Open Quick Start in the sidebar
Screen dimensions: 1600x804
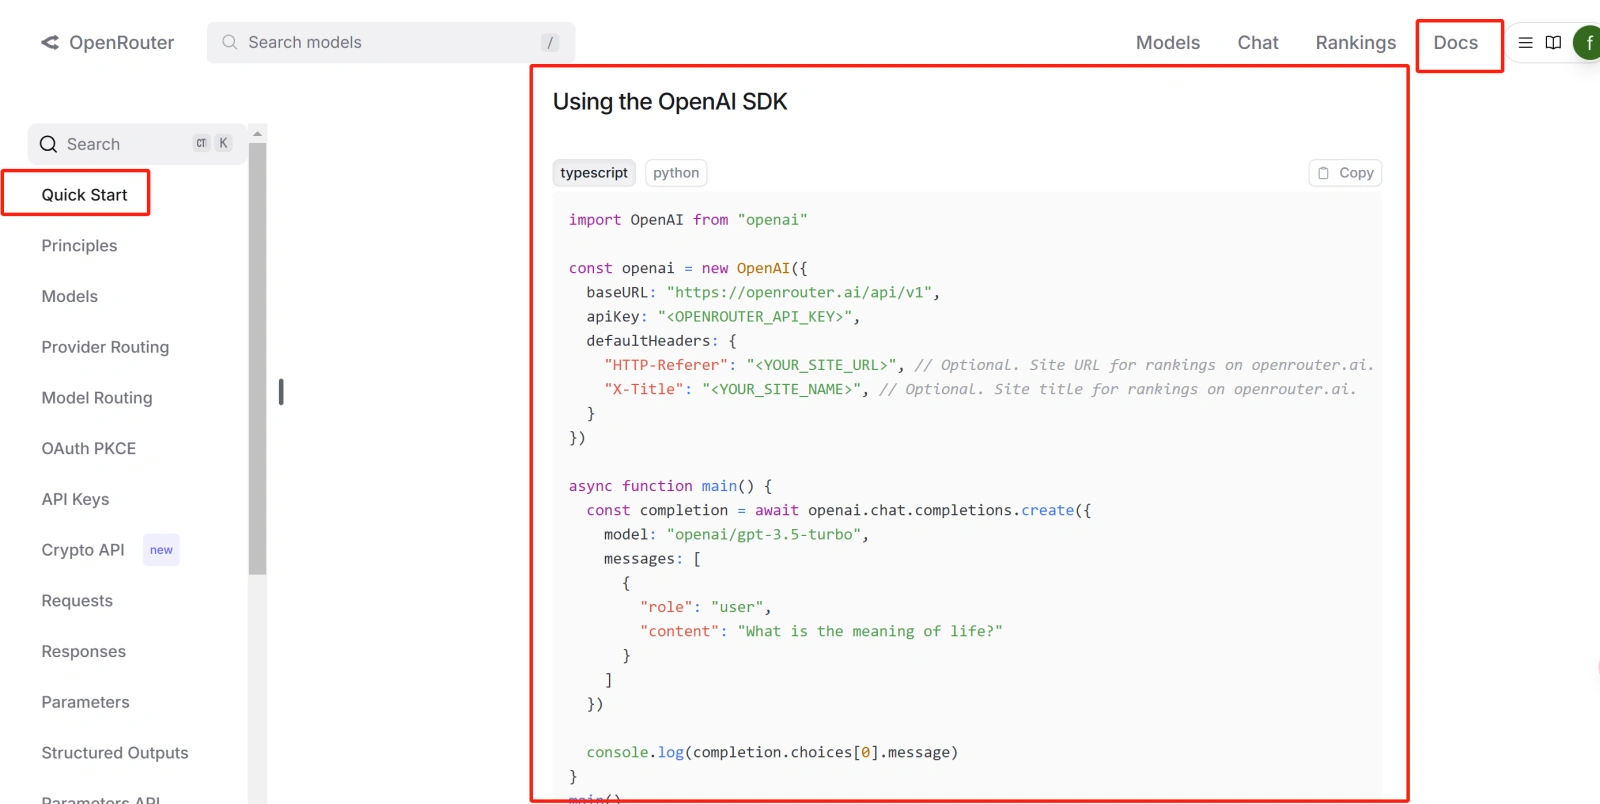click(84, 195)
